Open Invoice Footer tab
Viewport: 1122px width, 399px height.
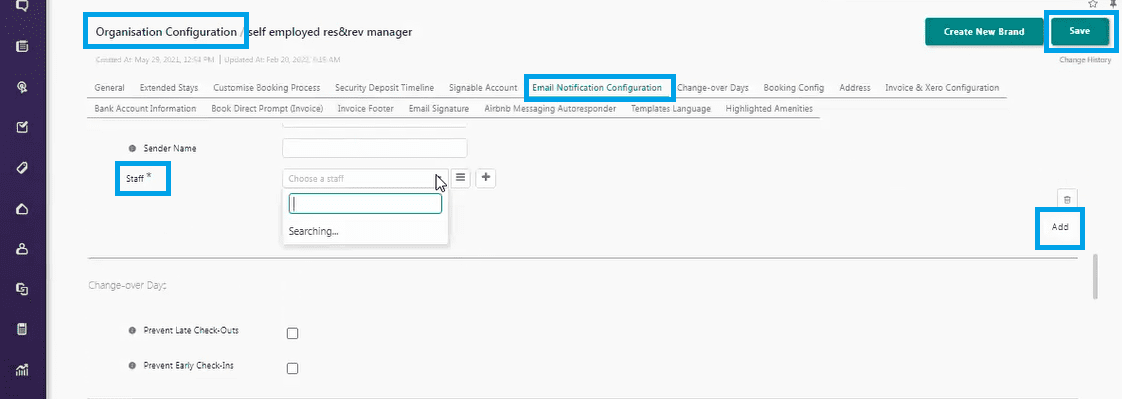tap(366, 109)
